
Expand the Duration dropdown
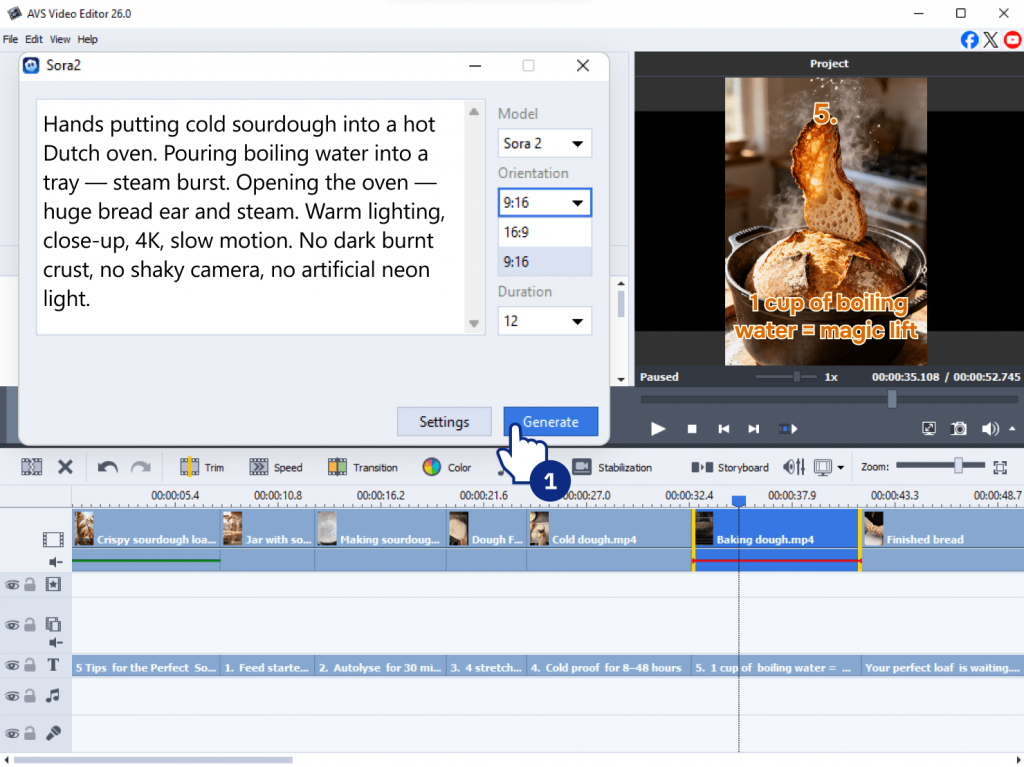point(544,321)
